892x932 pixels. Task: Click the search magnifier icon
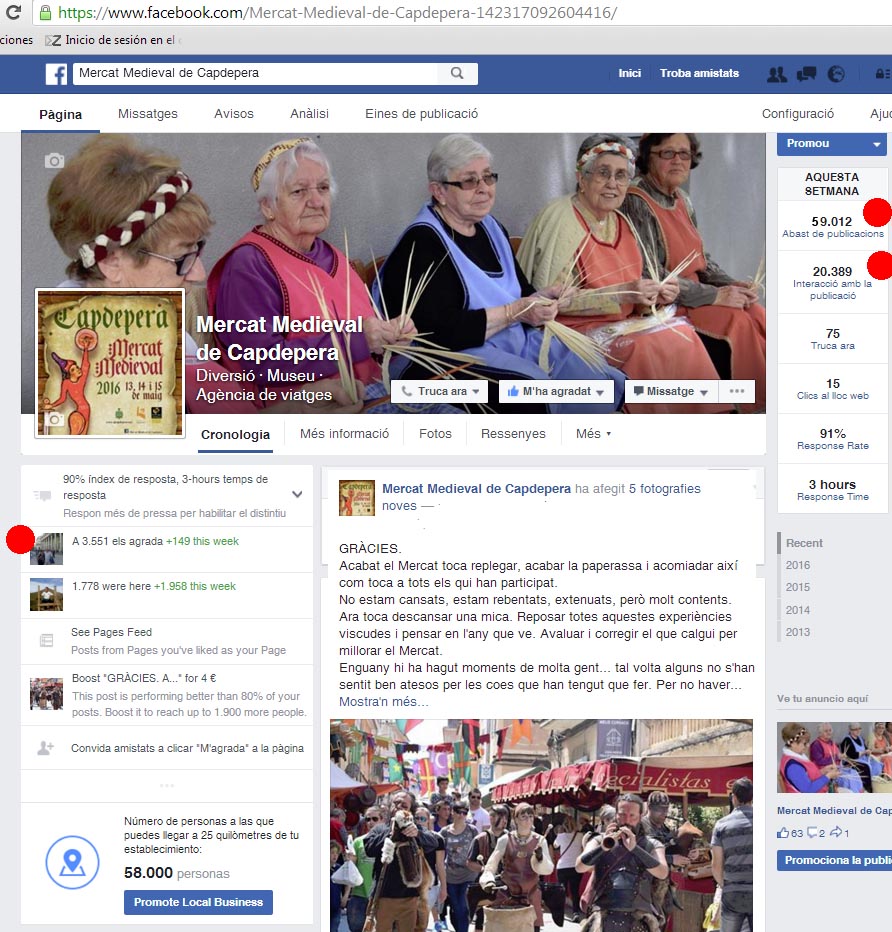point(457,74)
